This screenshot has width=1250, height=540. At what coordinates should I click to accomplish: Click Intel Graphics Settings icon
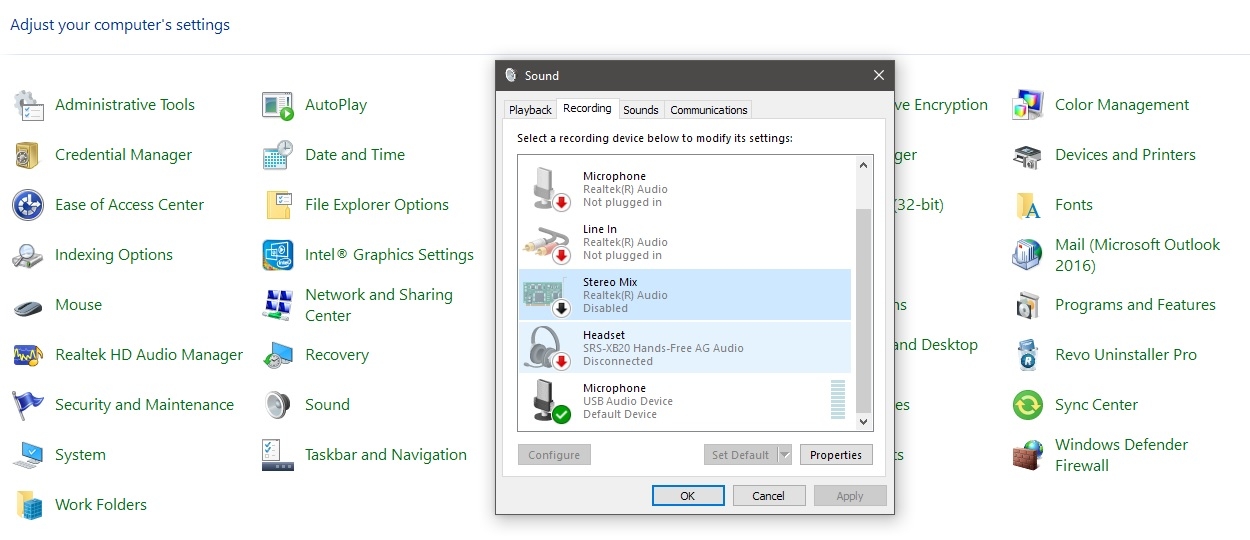click(x=278, y=255)
